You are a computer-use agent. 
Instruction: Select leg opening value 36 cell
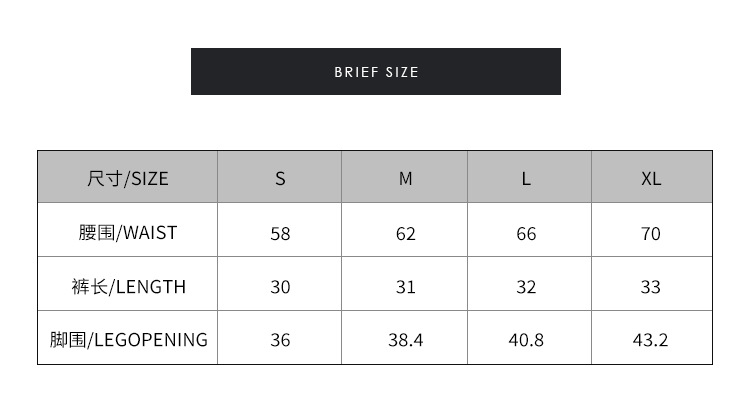click(x=280, y=340)
